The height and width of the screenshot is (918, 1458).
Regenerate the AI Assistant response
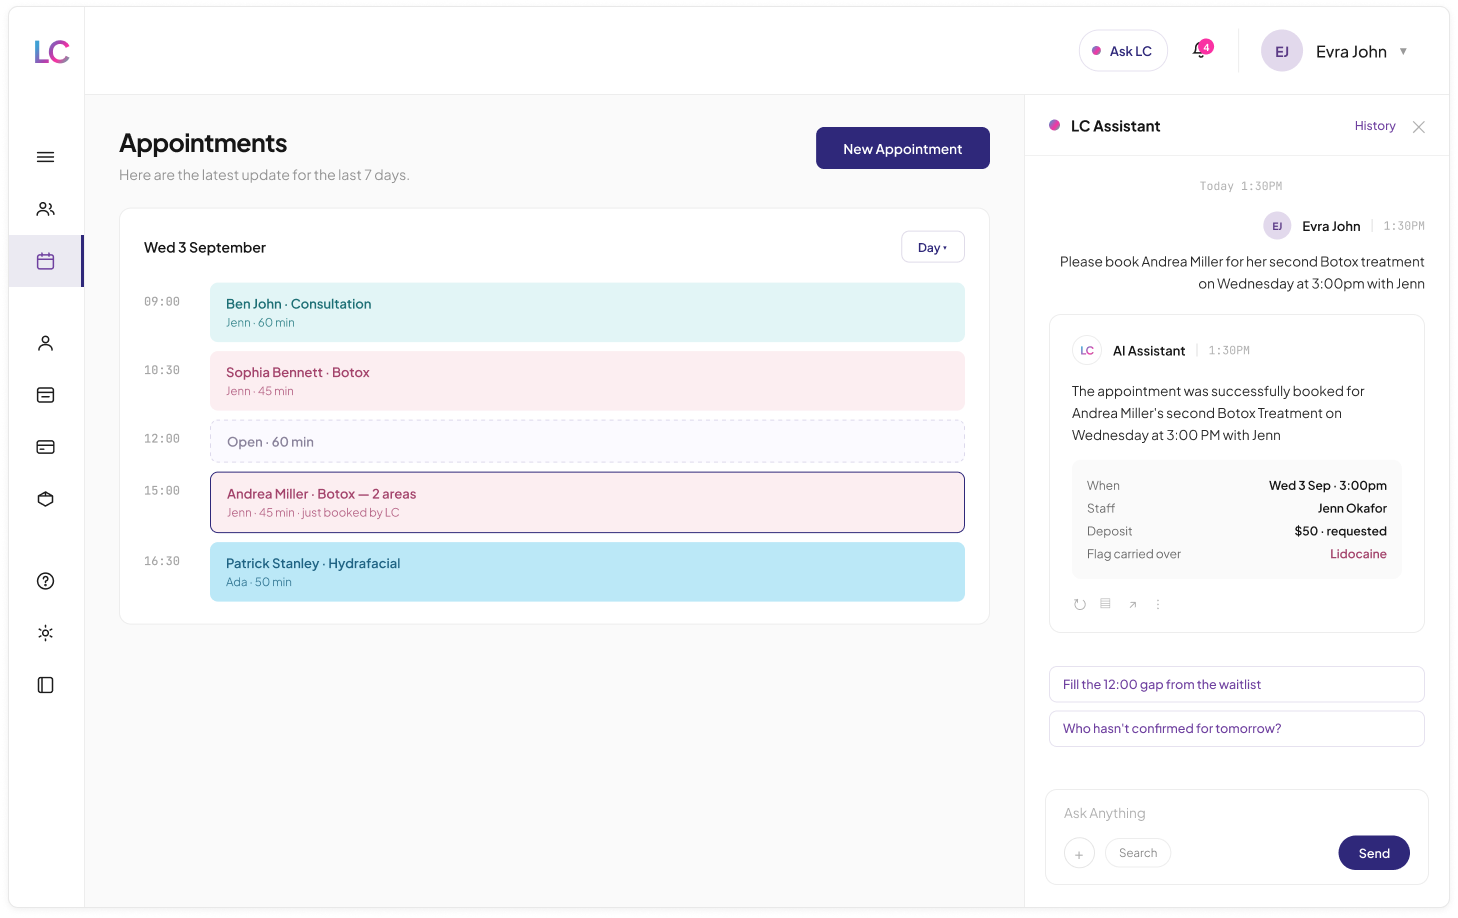(1080, 604)
